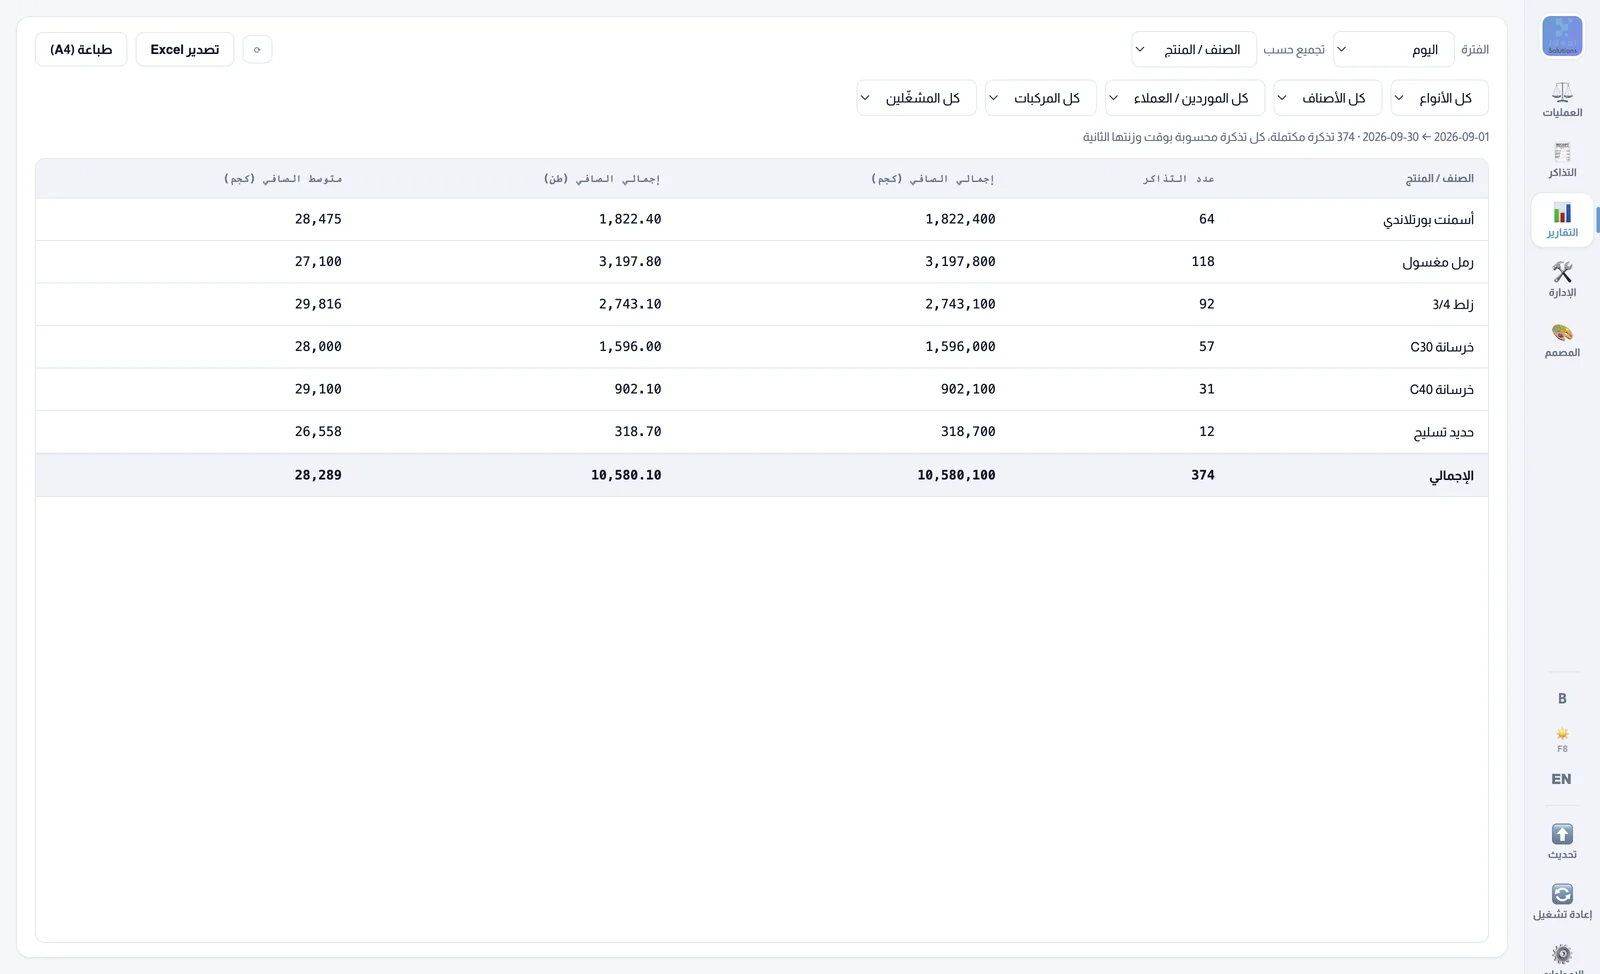Click net weight 3,197,800 cell
Screen dimensions: 1600x974
[x=959, y=262]
